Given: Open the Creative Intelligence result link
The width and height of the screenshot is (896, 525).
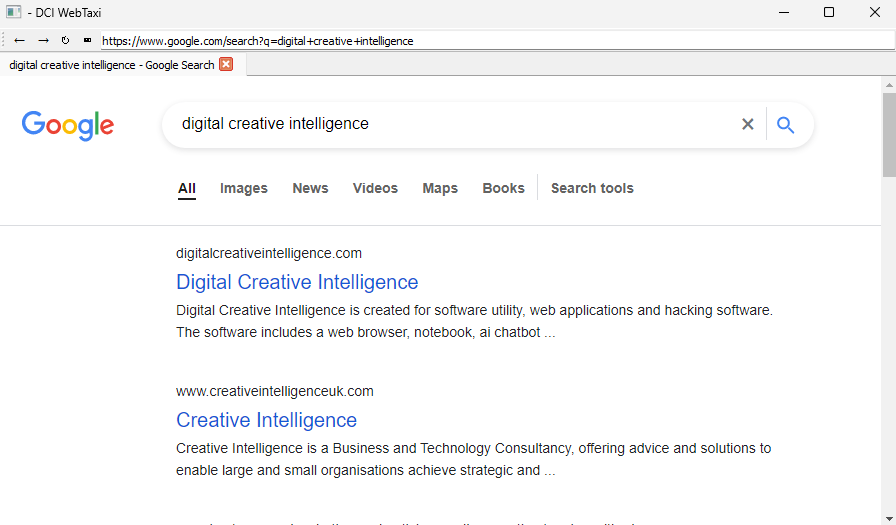Looking at the screenshot, I should tap(266, 420).
